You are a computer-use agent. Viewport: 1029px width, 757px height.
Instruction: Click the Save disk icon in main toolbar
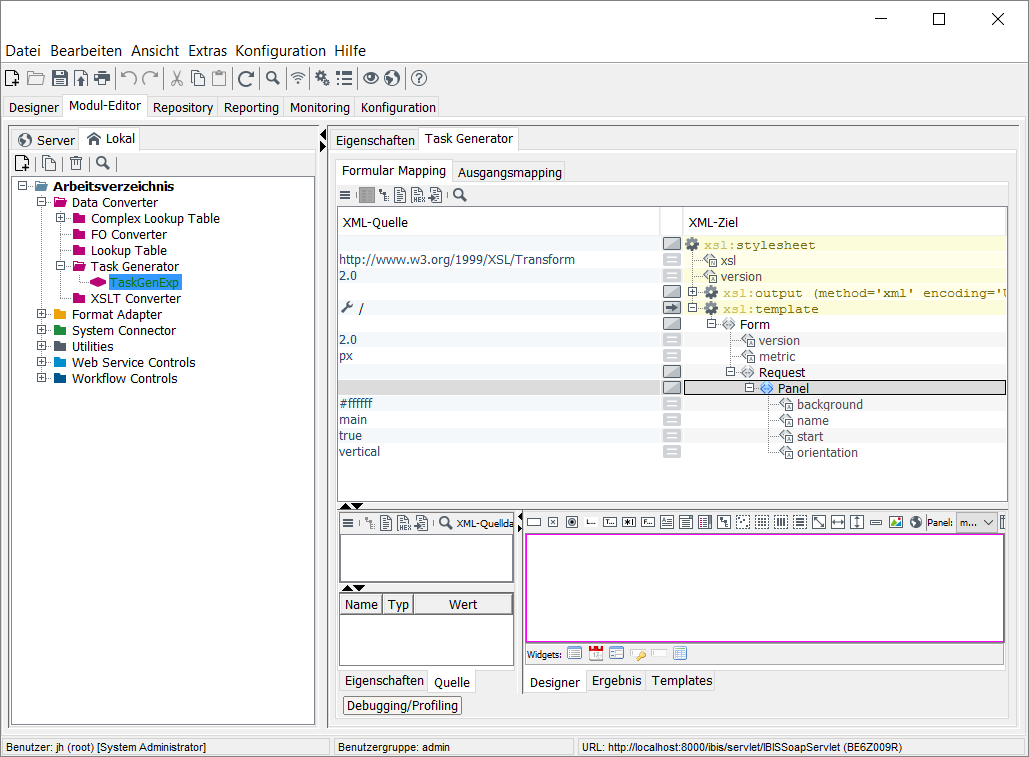coord(59,78)
